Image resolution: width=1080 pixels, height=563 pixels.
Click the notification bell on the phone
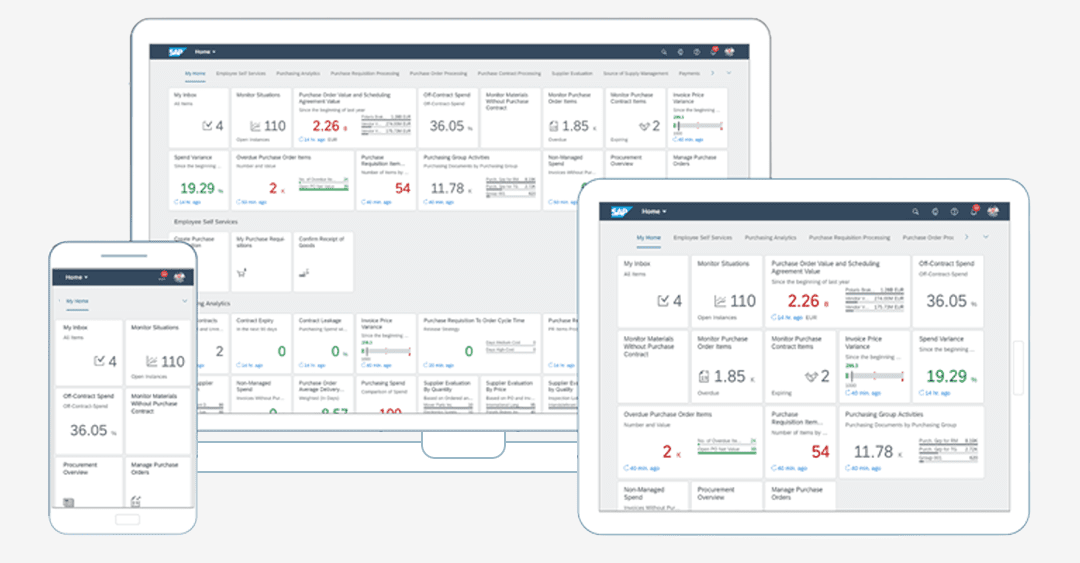(x=163, y=276)
